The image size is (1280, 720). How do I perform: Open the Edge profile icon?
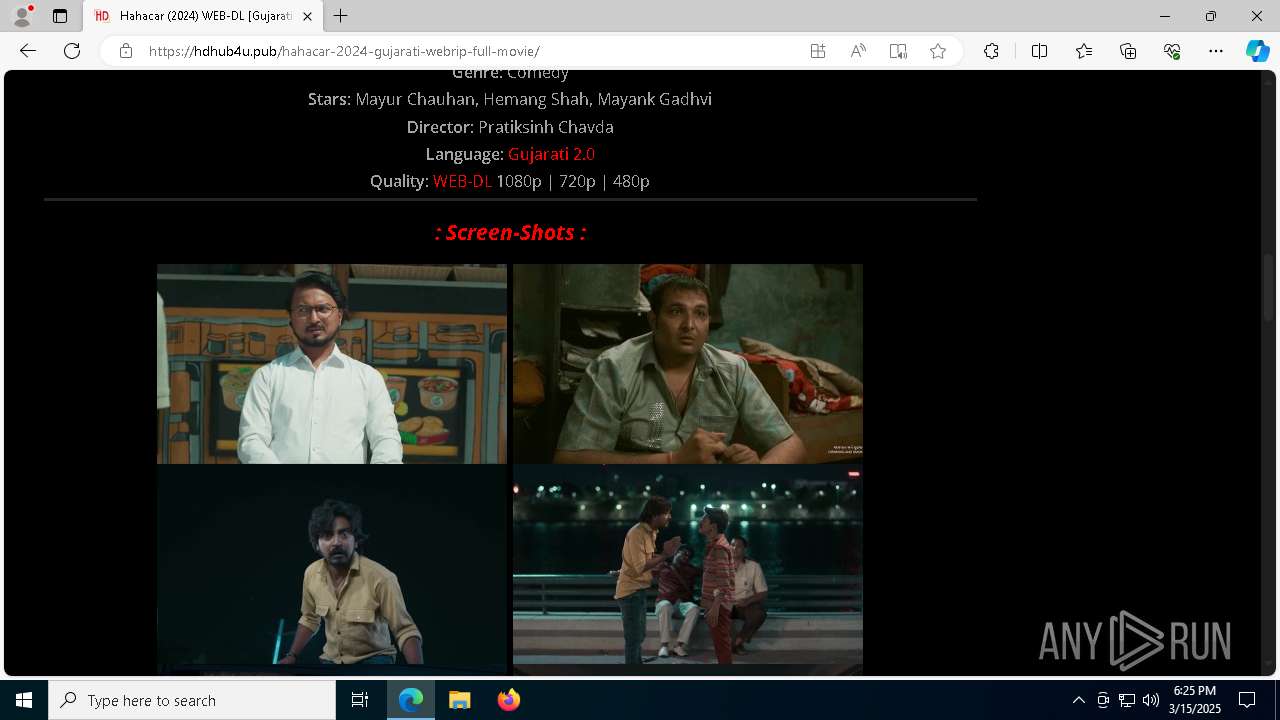(22, 16)
